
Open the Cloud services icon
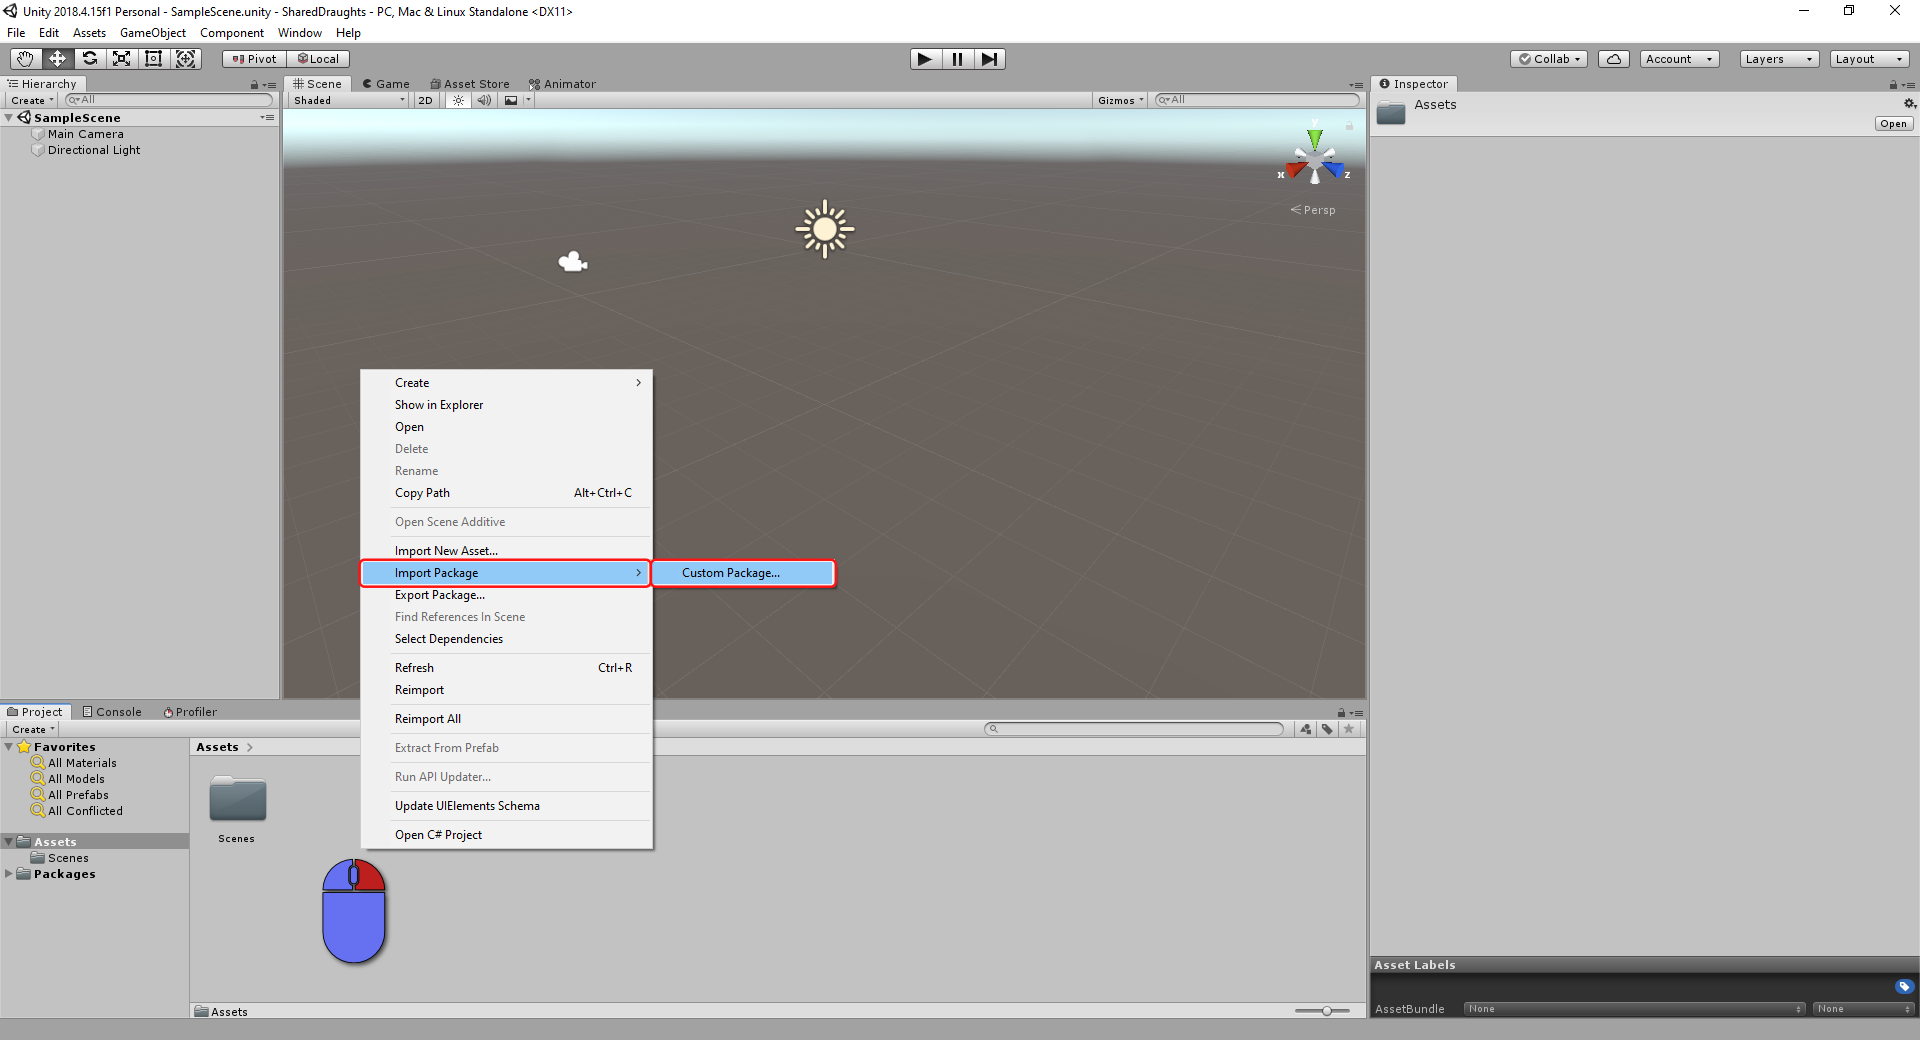tap(1613, 59)
